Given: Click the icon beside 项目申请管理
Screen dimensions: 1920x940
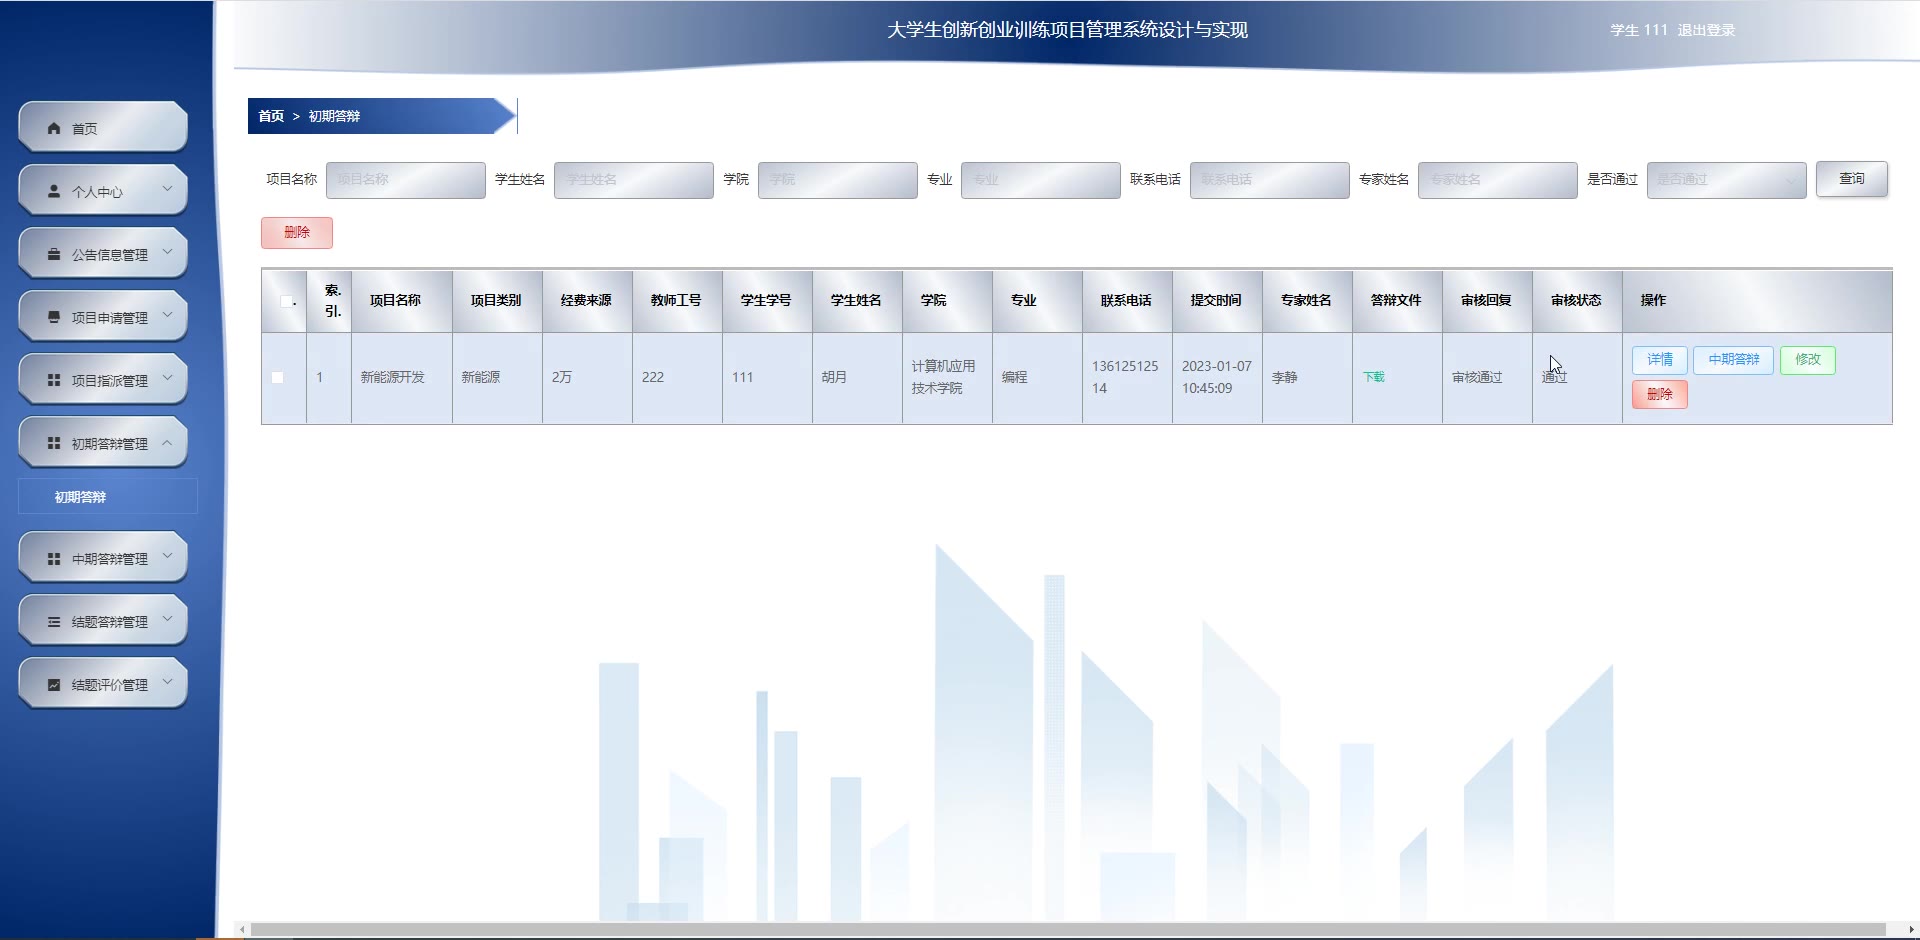Looking at the screenshot, I should tap(54, 317).
